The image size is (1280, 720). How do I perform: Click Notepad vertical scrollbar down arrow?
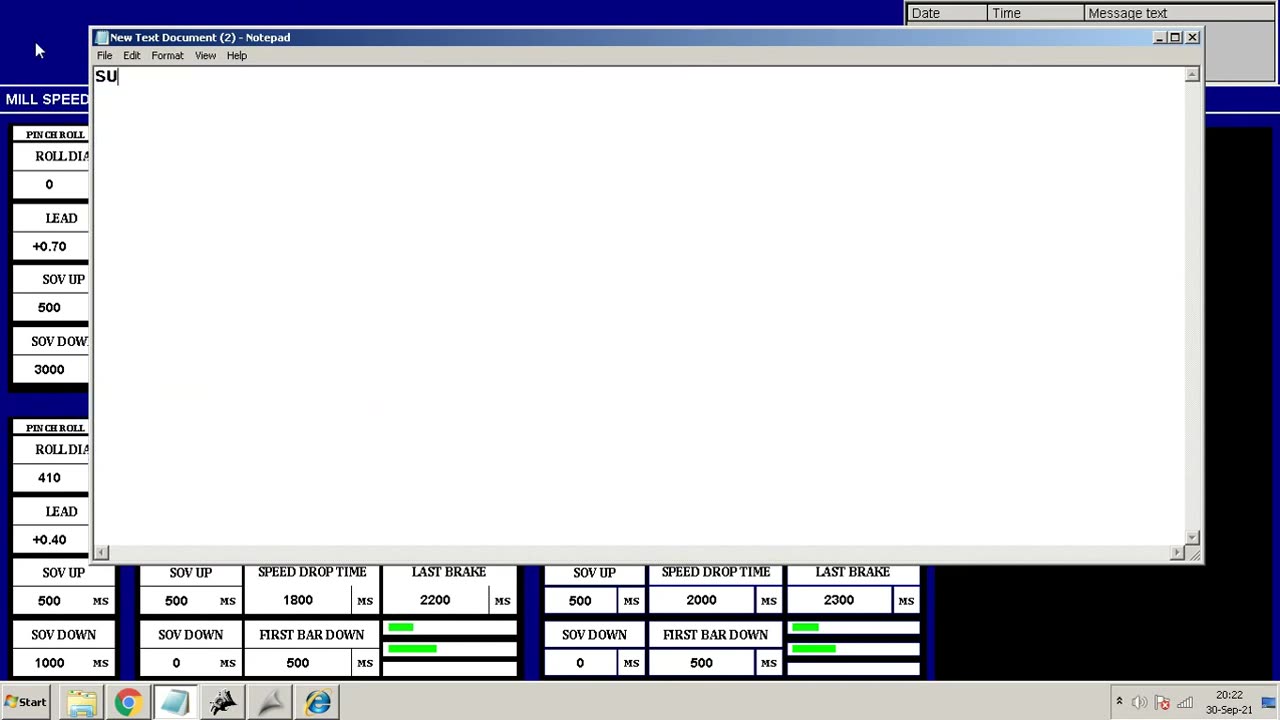(1192, 537)
